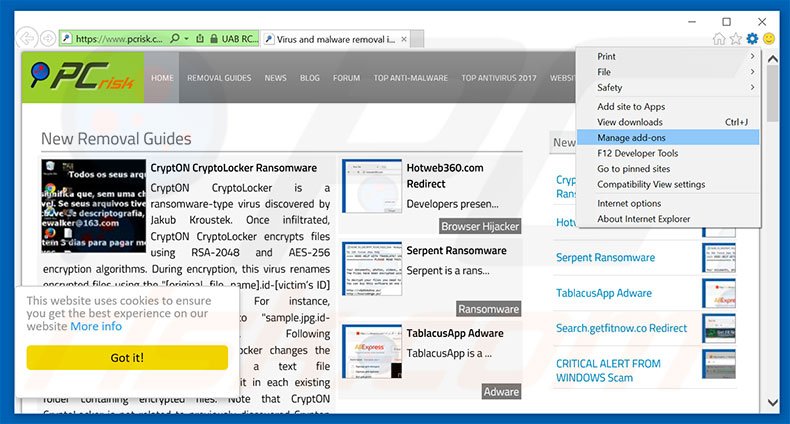790x424 pixels.
Task: Click the feedback smiley face icon
Action: click(769, 39)
